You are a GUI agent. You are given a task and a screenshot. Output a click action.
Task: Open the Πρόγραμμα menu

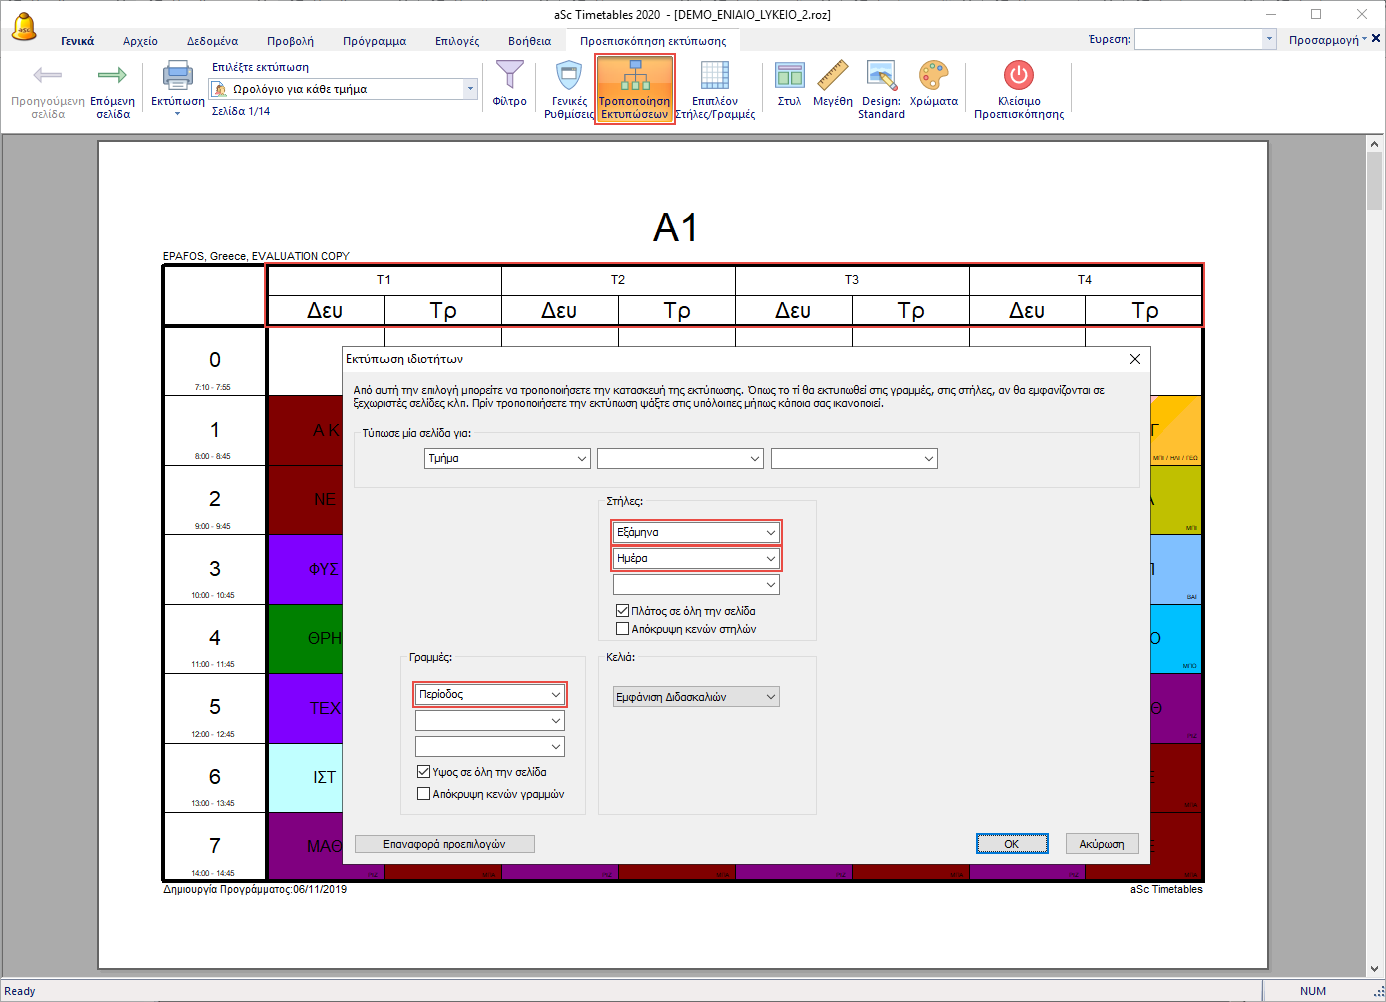tap(374, 41)
